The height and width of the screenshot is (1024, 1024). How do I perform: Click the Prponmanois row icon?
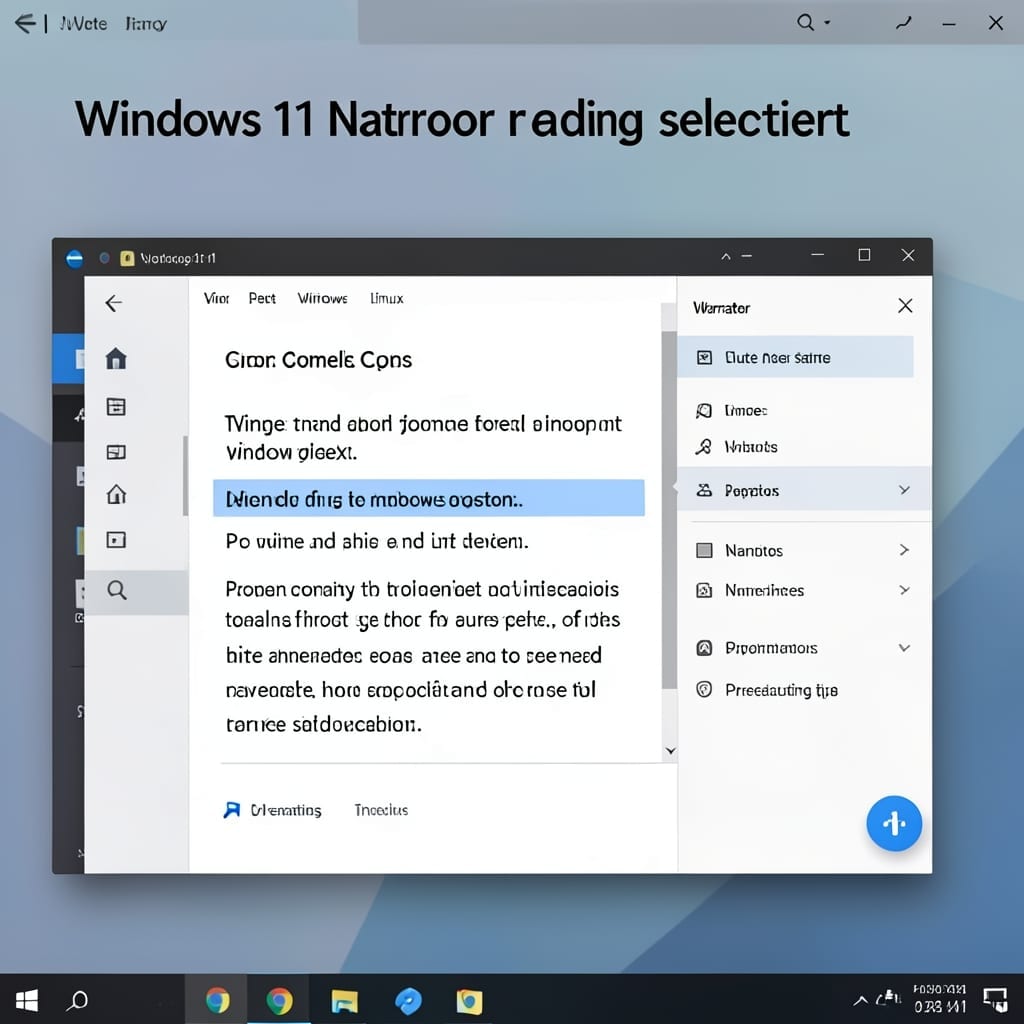tap(704, 648)
